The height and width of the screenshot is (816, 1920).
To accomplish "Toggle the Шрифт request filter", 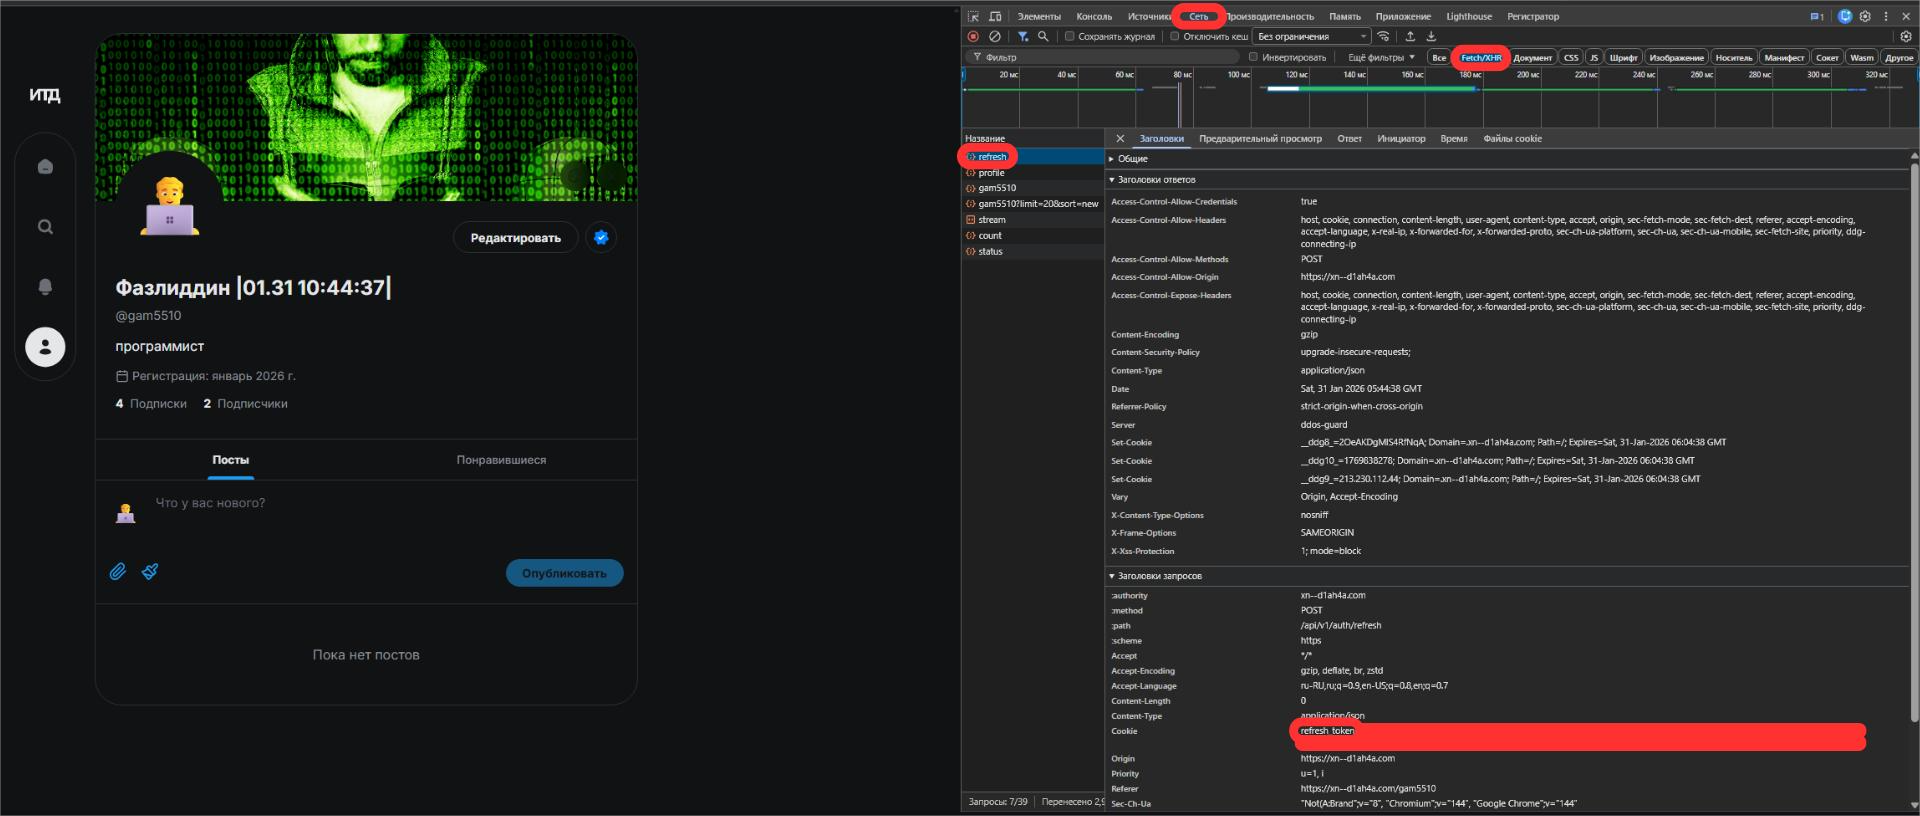I will (x=1624, y=57).
